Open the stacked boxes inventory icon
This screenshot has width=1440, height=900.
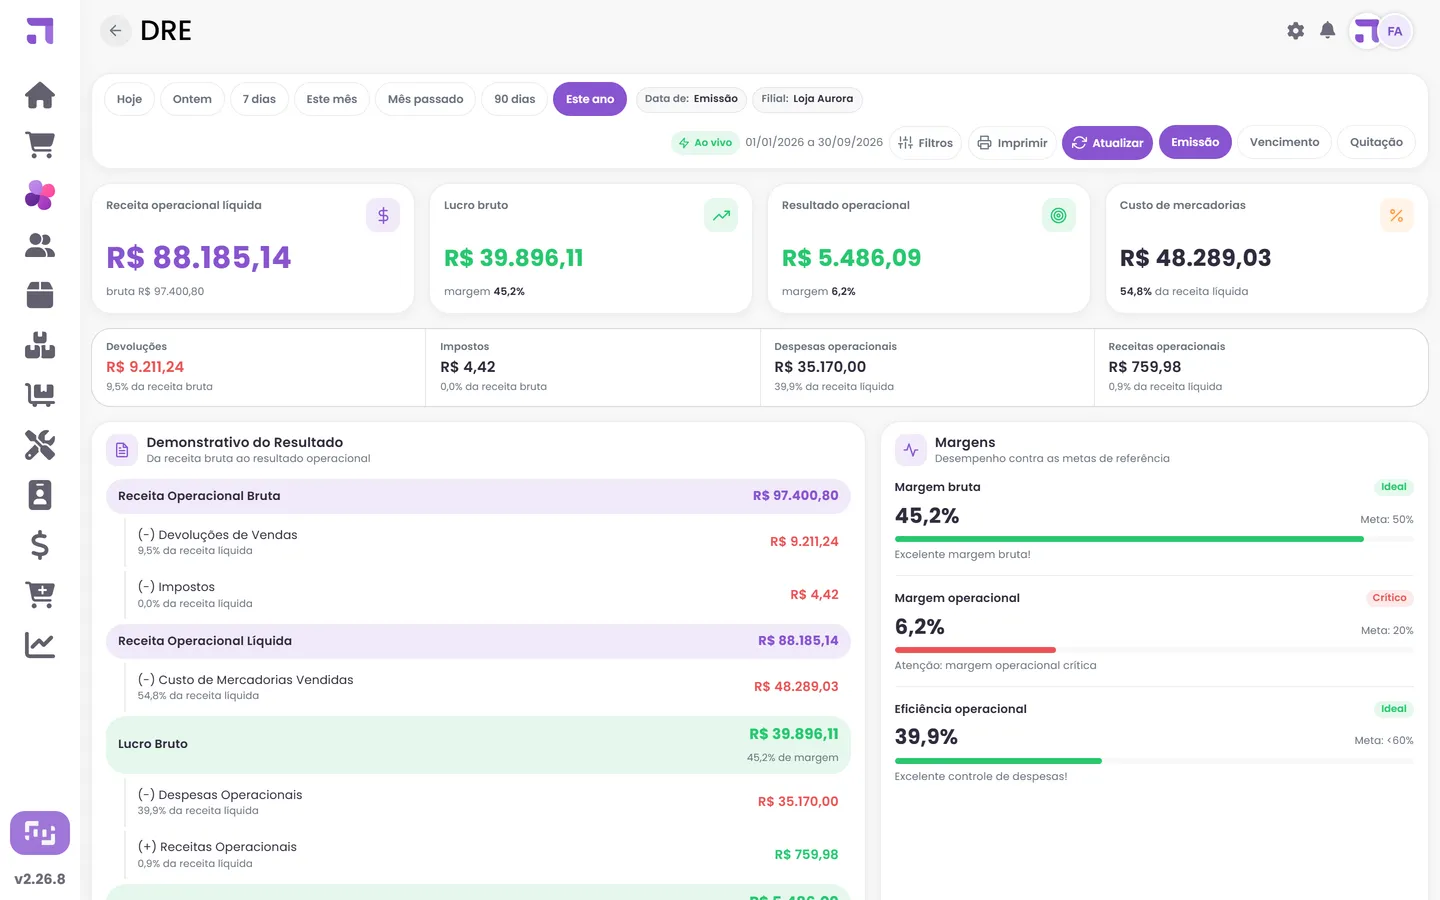point(40,345)
